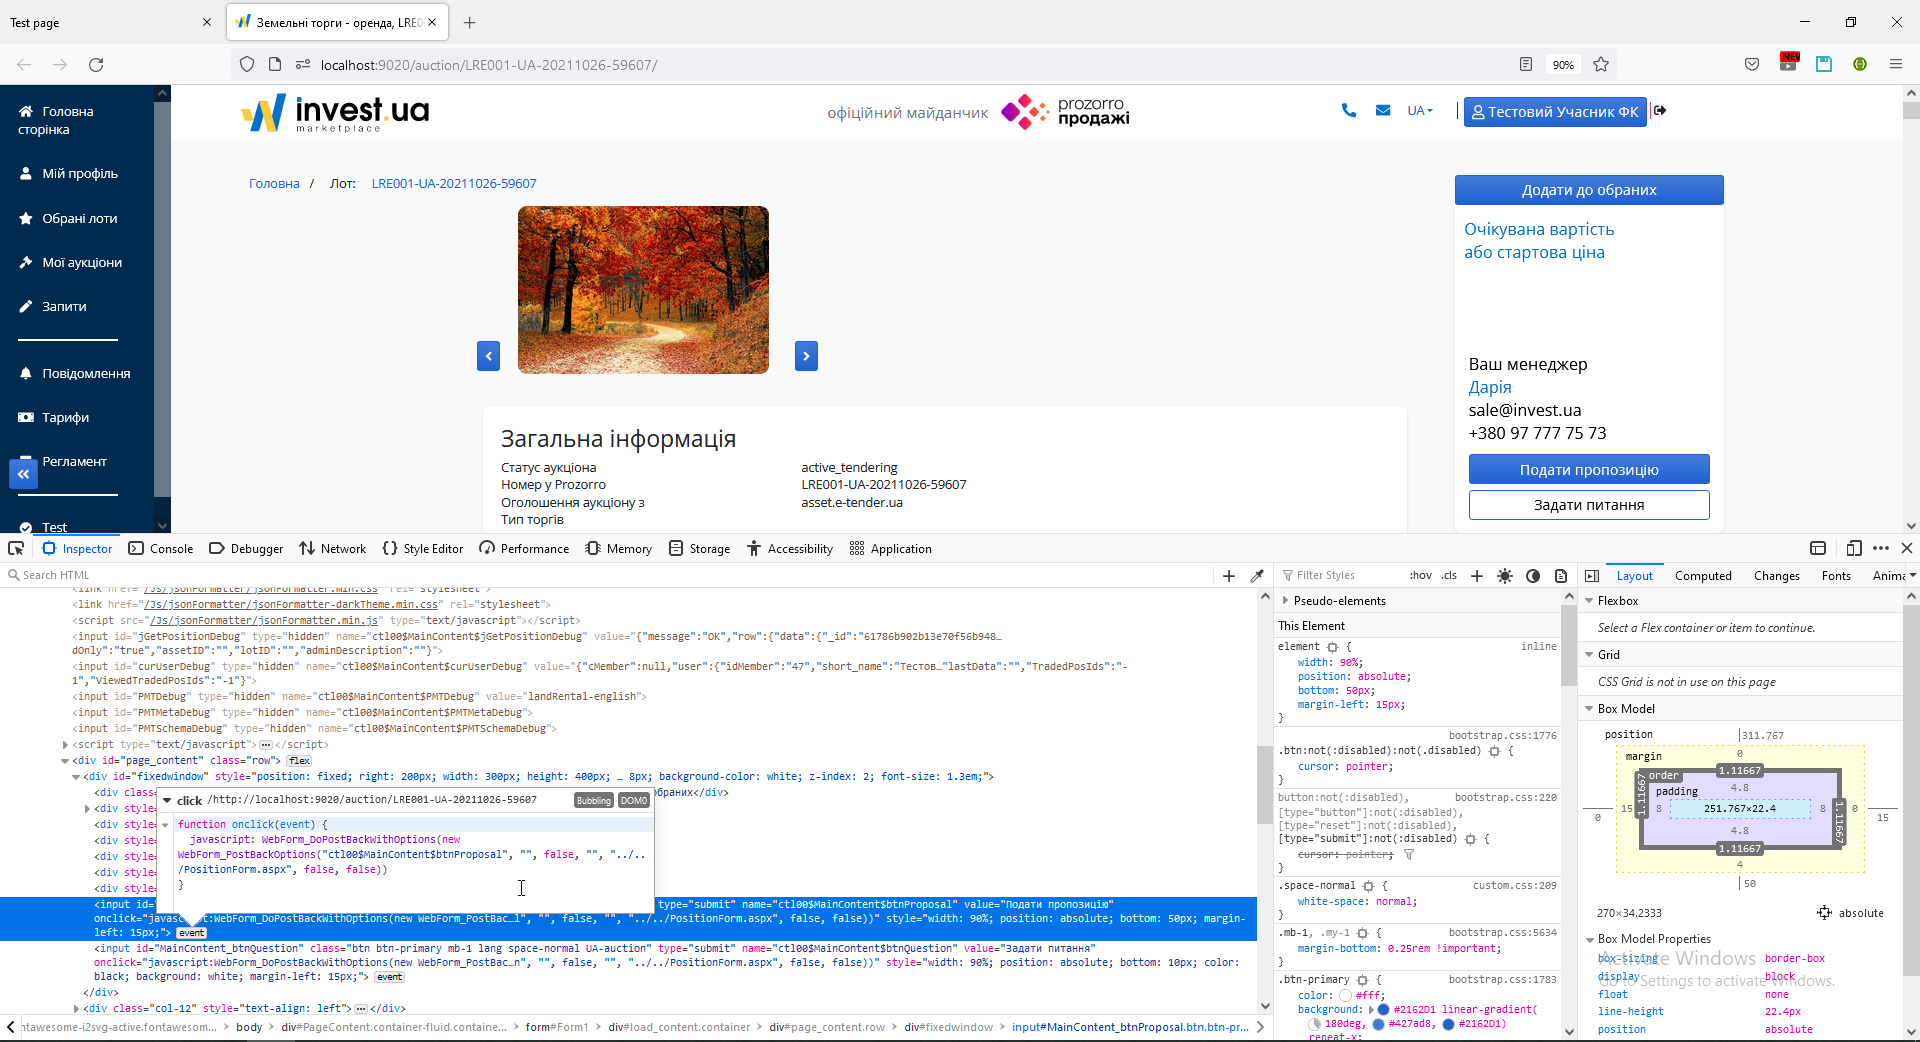1920x1042 pixels.
Task: Select an iframe as the target document
Action: pyautogui.click(x=1818, y=548)
